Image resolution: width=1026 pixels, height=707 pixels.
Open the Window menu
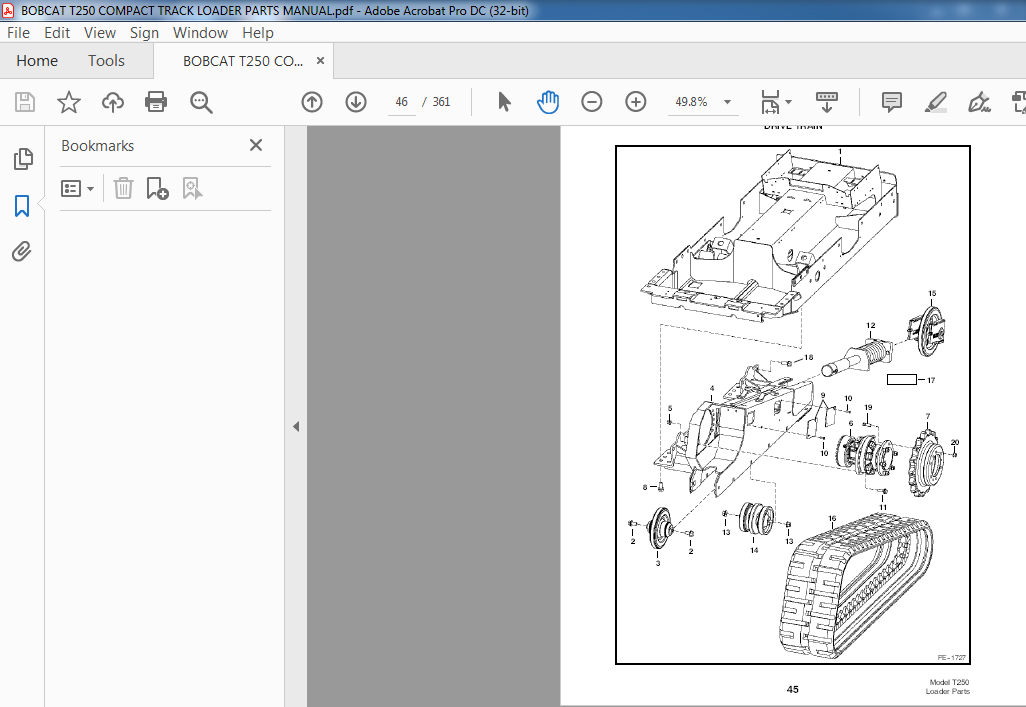click(200, 33)
